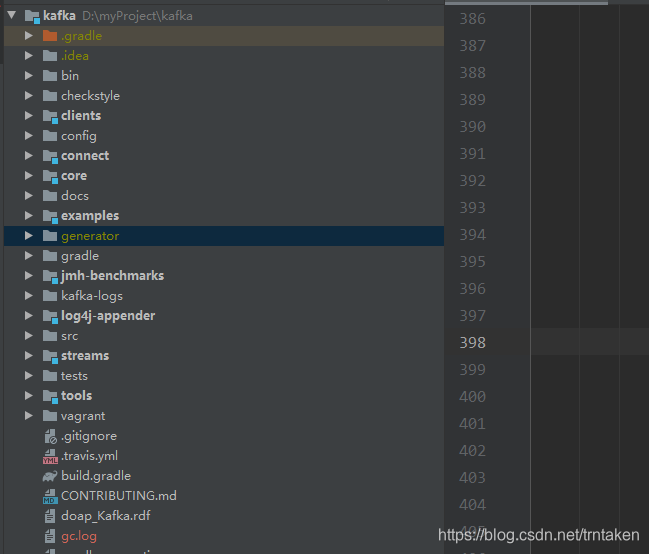649x554 pixels.
Task: Expand the clients module arrow
Action: pos(29,116)
